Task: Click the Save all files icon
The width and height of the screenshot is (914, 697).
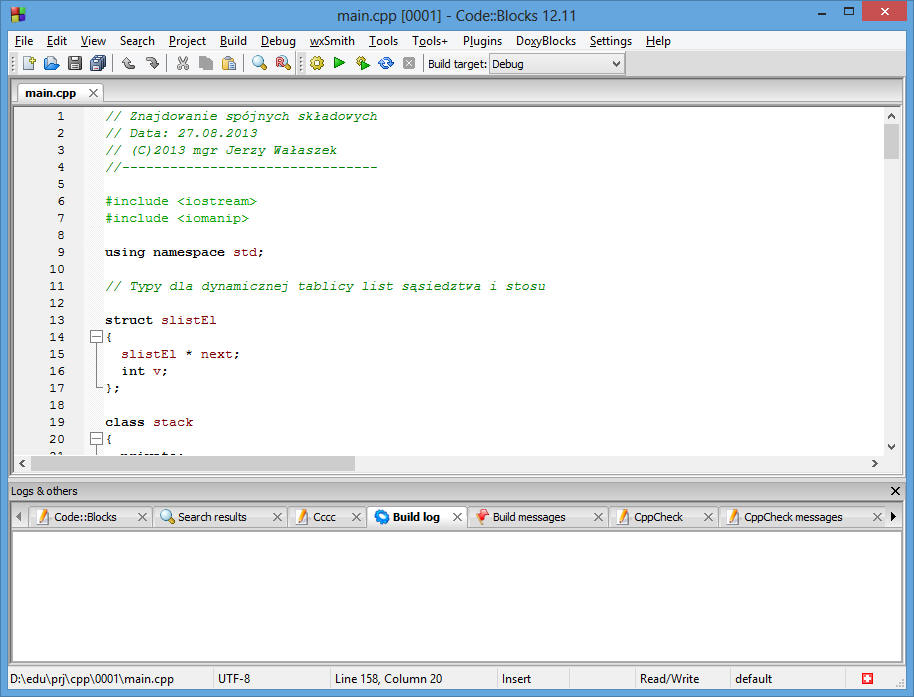Action: [97, 64]
